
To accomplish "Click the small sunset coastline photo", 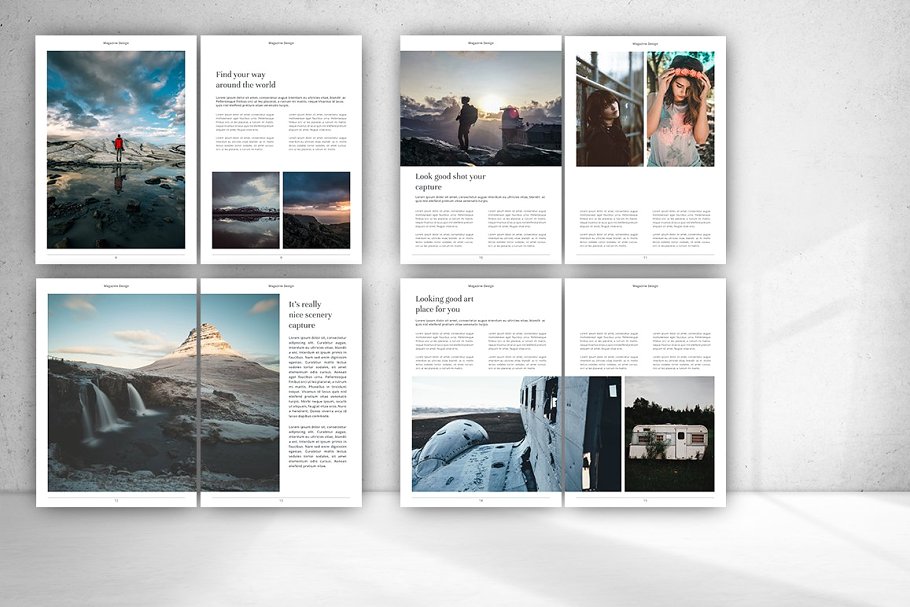I will (x=316, y=210).
